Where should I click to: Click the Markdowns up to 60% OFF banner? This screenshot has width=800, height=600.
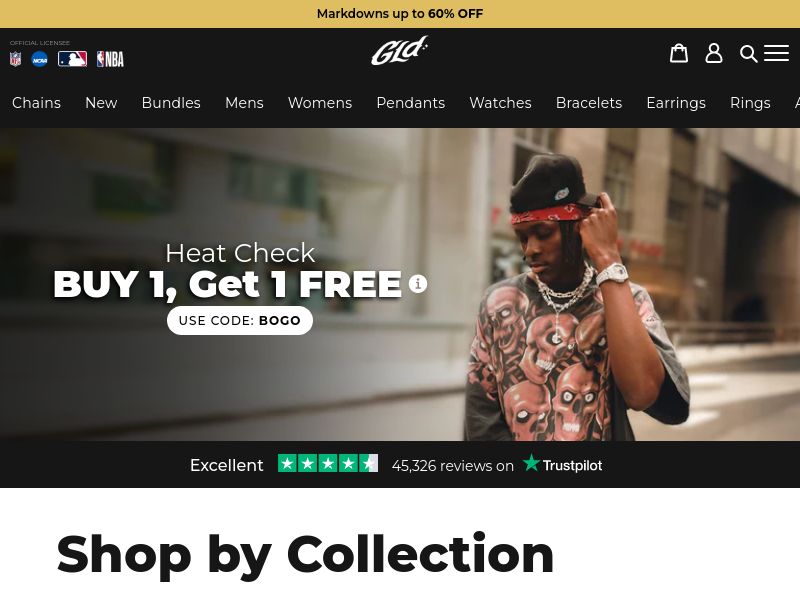[x=400, y=14]
